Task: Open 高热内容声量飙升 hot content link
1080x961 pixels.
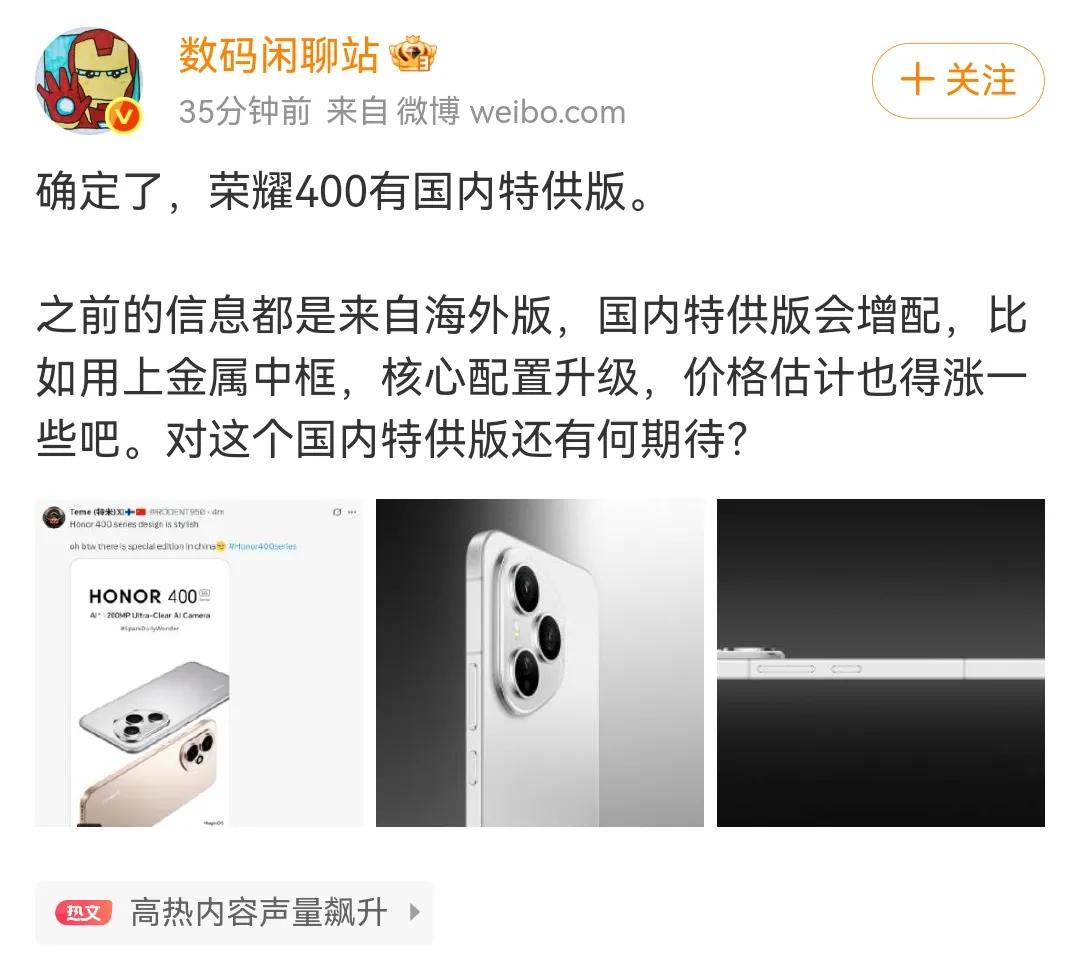Action: tap(258, 913)
